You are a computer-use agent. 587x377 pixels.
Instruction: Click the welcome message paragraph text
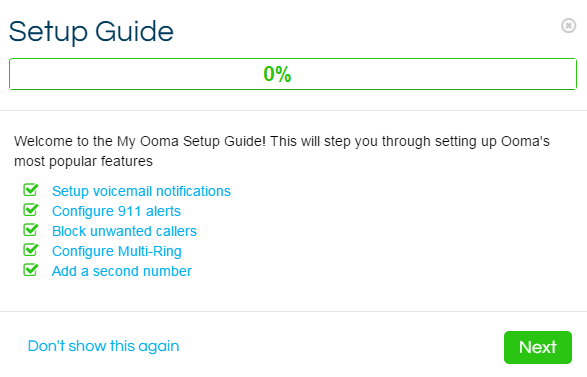[x=282, y=151]
